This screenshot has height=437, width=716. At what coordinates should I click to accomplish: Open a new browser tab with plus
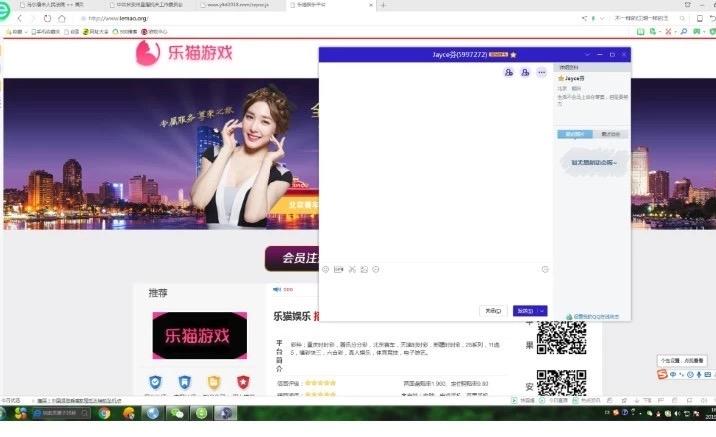(383, 5)
